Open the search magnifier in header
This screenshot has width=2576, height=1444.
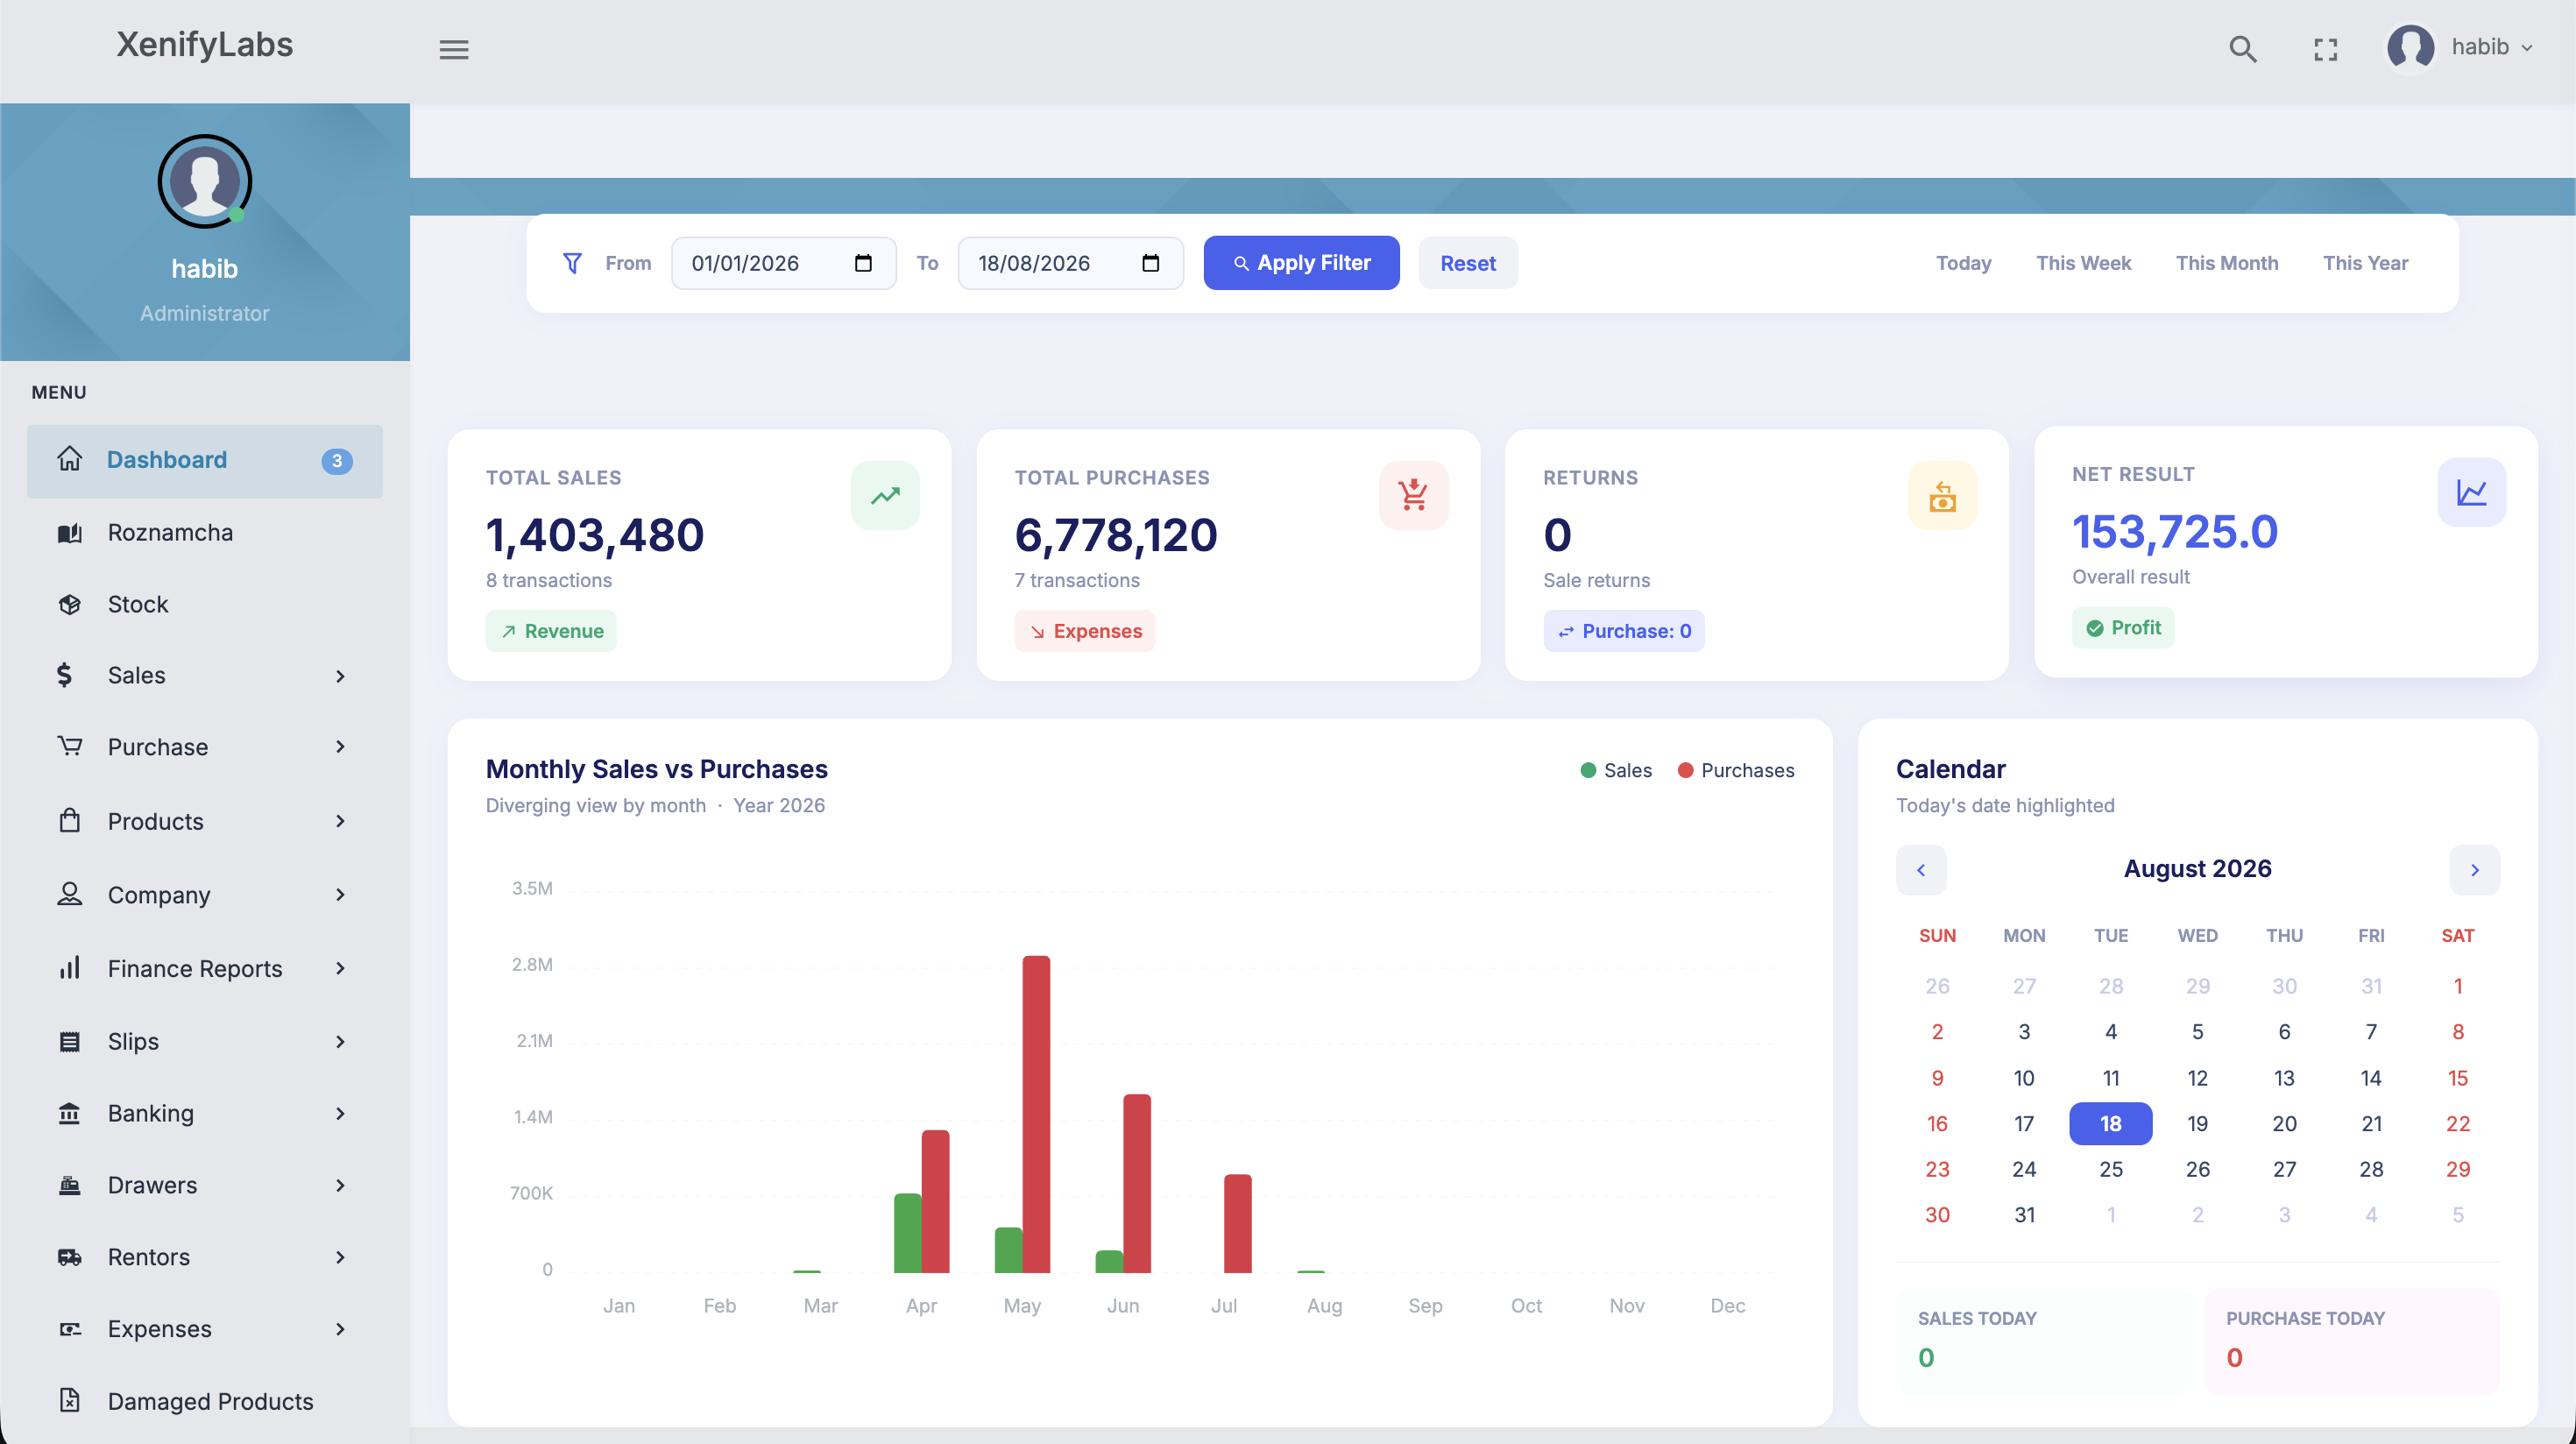pos(2243,49)
